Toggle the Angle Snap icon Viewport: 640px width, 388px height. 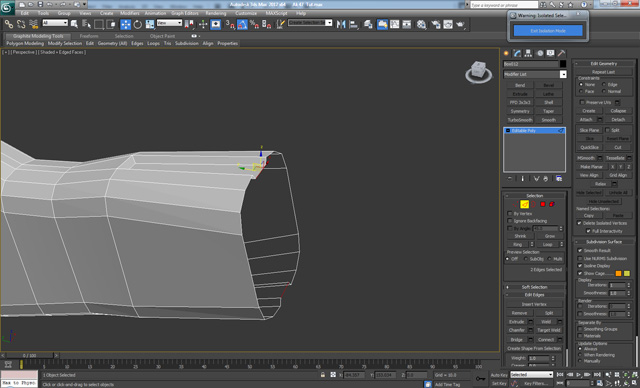pyautogui.click(x=242, y=24)
